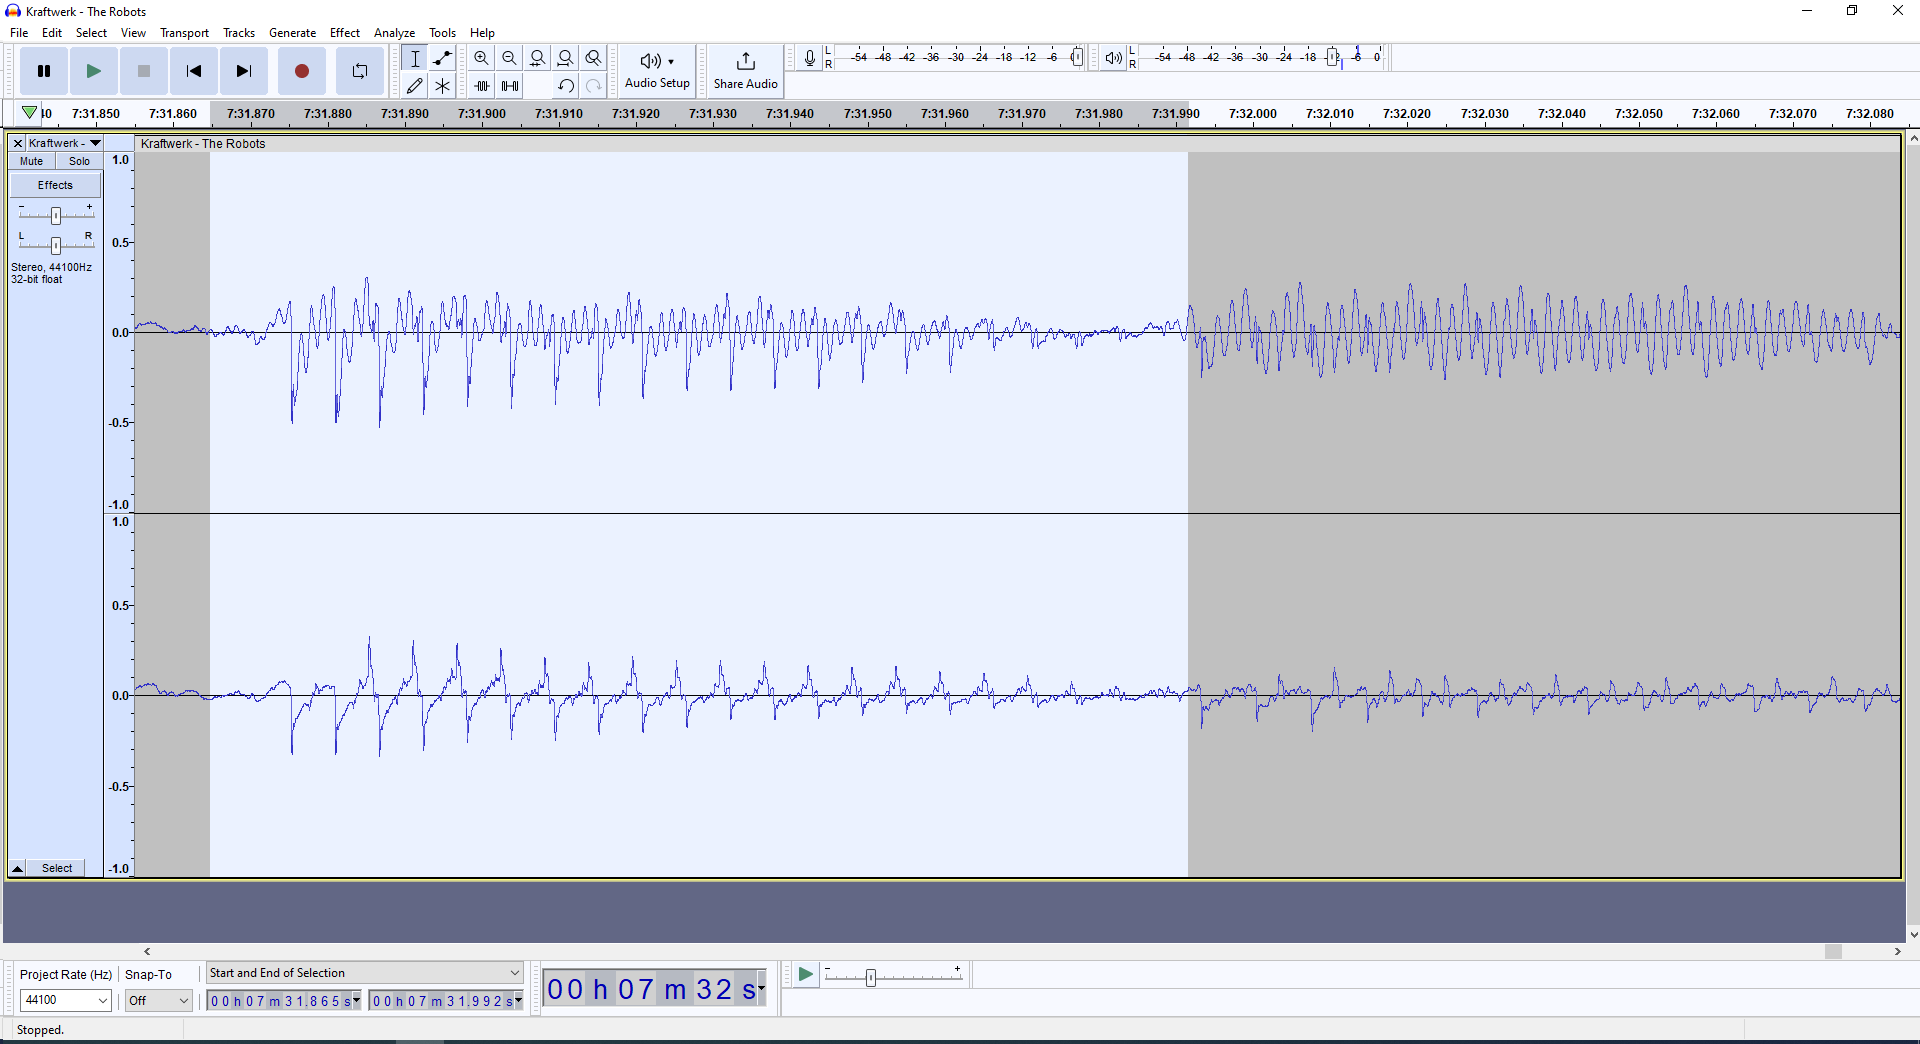This screenshot has height=1044, width=1920.
Task: Open the audio position time format dropdown
Action: 762,989
